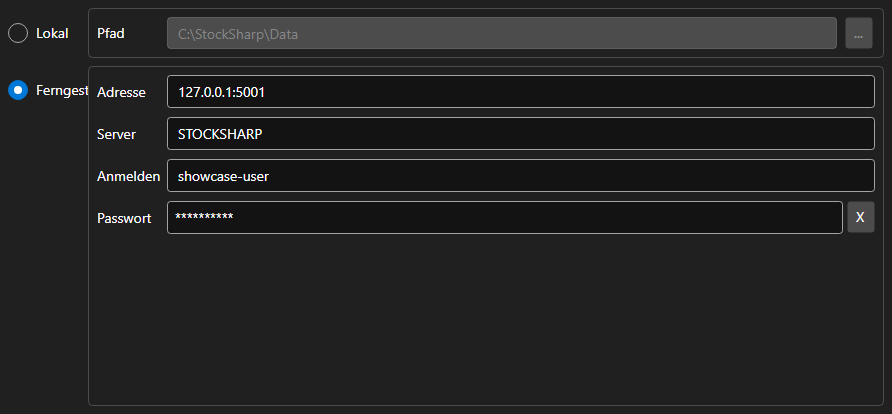
Task: Click the Adresse label
Action: point(121,92)
